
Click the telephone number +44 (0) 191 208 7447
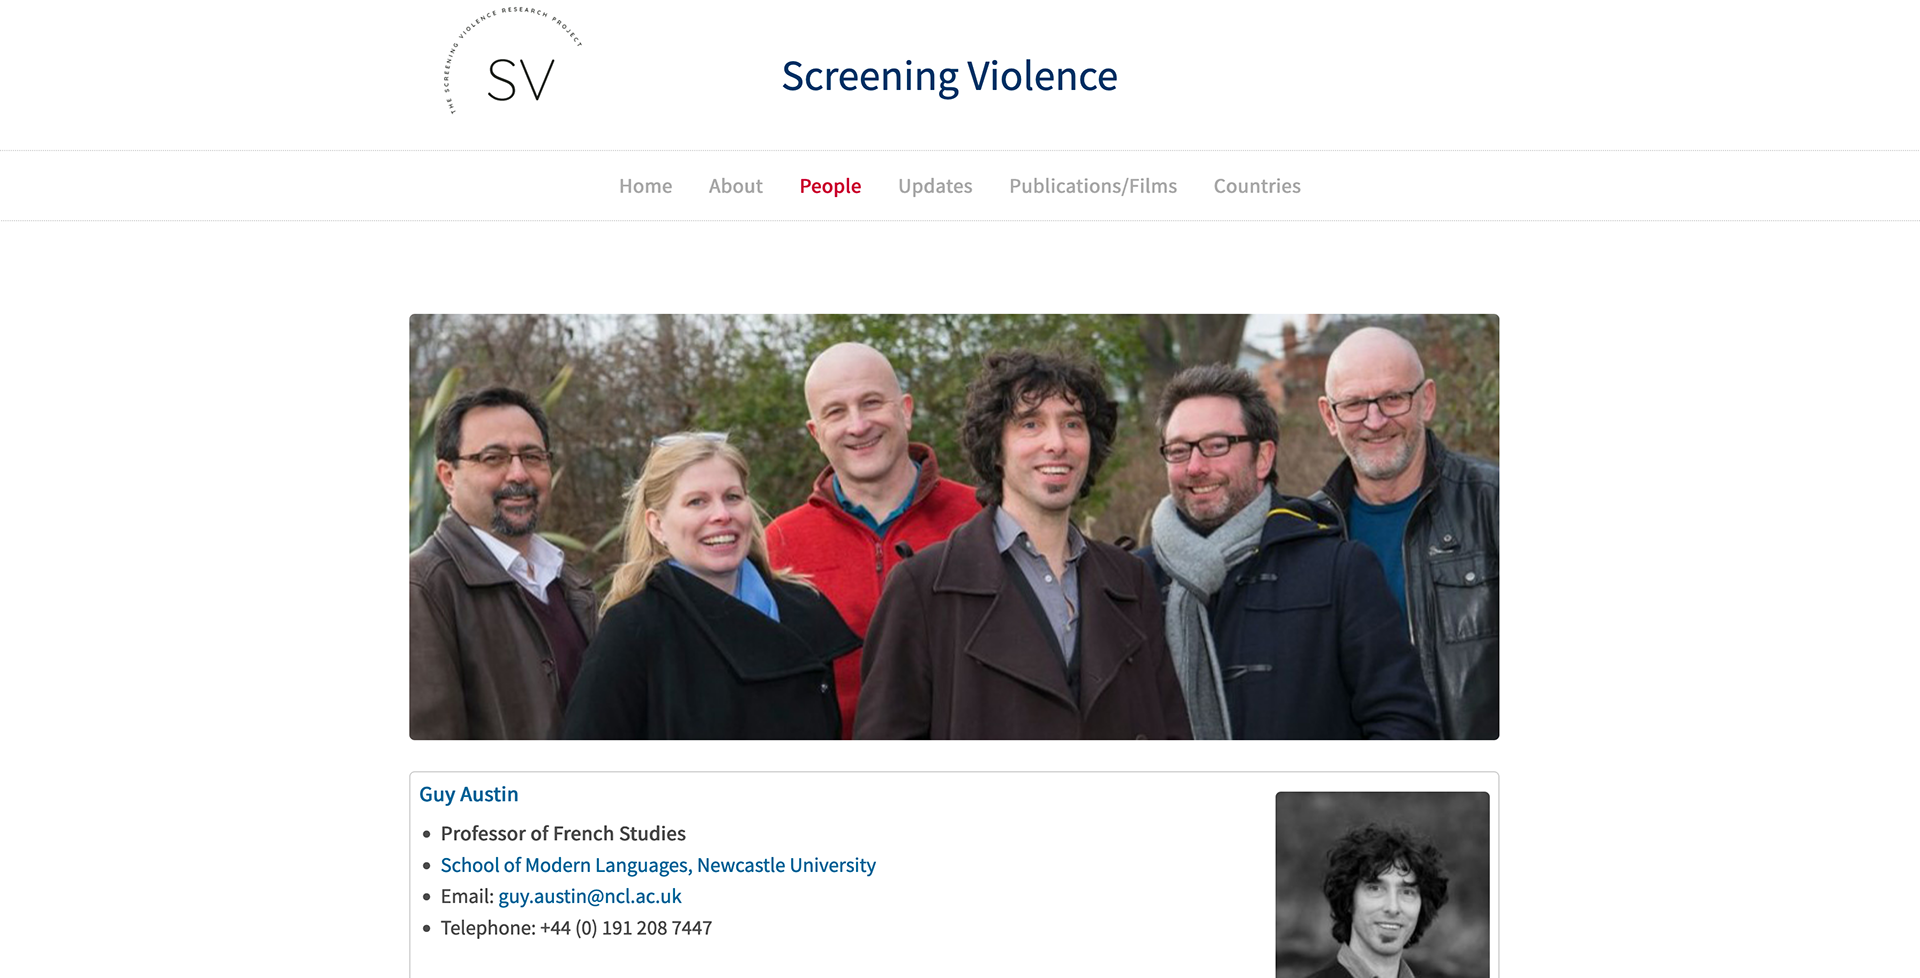click(x=626, y=928)
